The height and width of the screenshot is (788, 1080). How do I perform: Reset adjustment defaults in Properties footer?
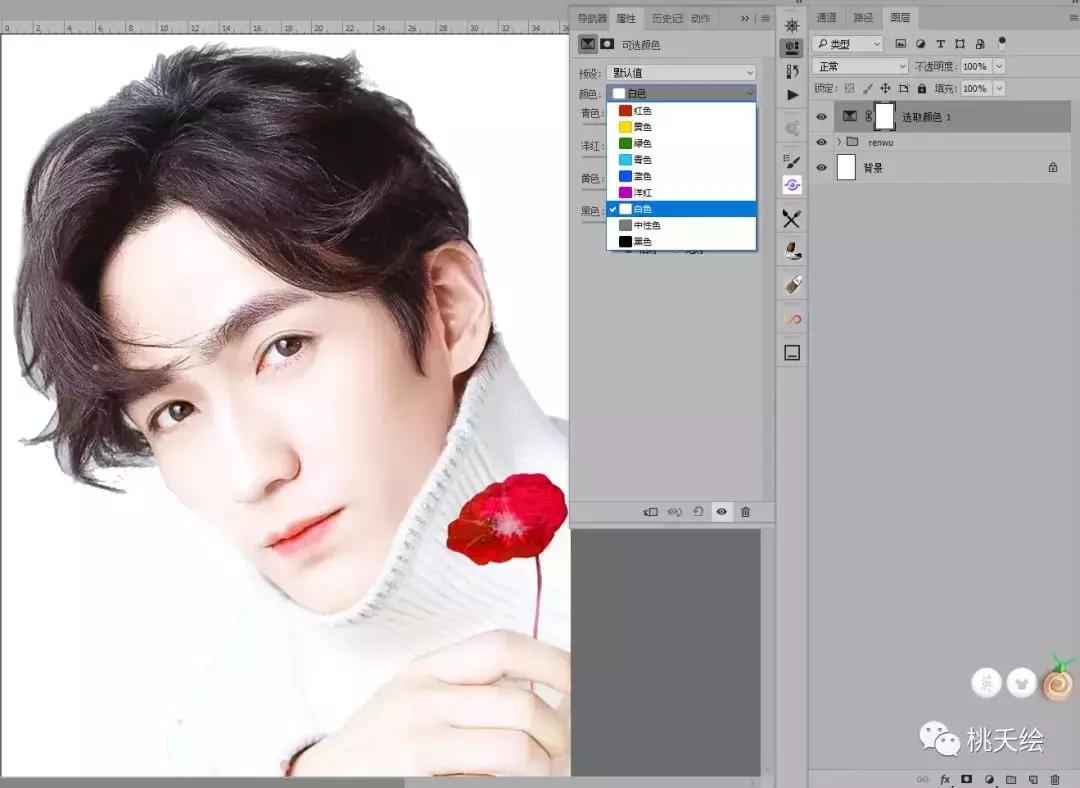click(x=698, y=512)
